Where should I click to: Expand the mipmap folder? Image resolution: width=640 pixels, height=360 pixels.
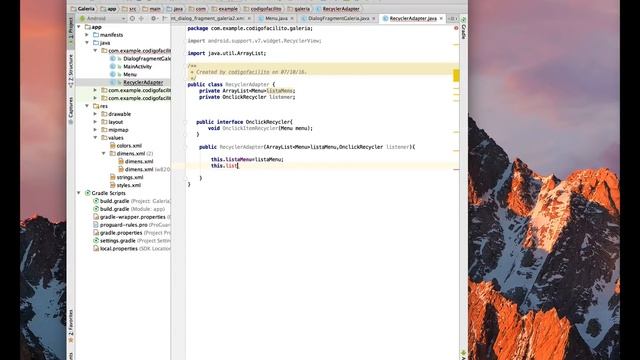coord(95,130)
